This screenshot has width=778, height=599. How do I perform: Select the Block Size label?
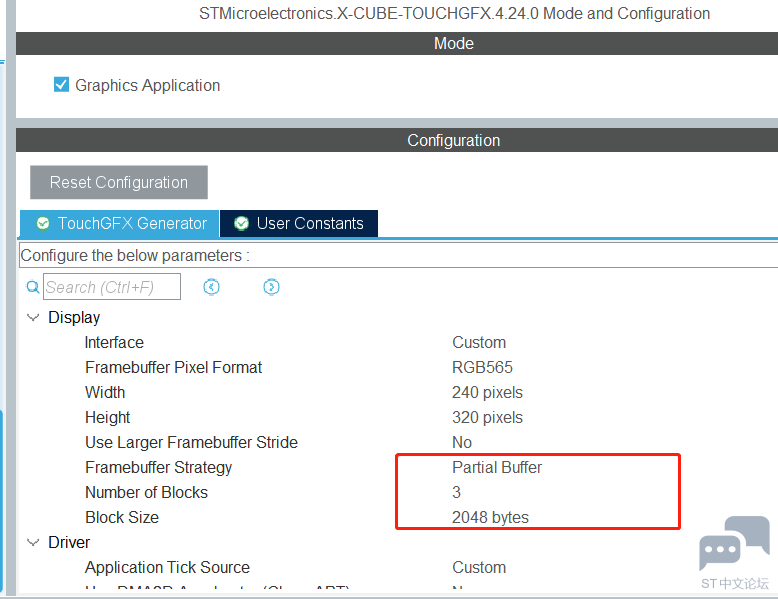[122, 517]
